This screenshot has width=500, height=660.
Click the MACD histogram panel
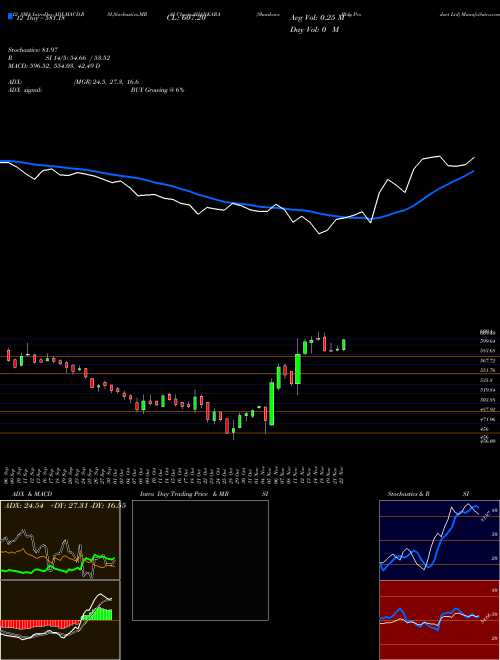60,620
